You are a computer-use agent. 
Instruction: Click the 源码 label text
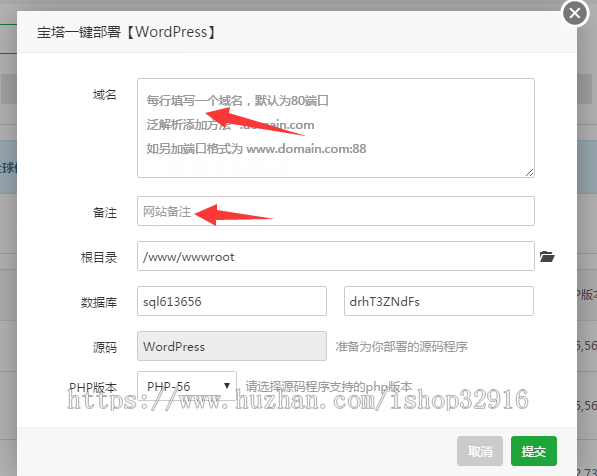click(x=104, y=348)
